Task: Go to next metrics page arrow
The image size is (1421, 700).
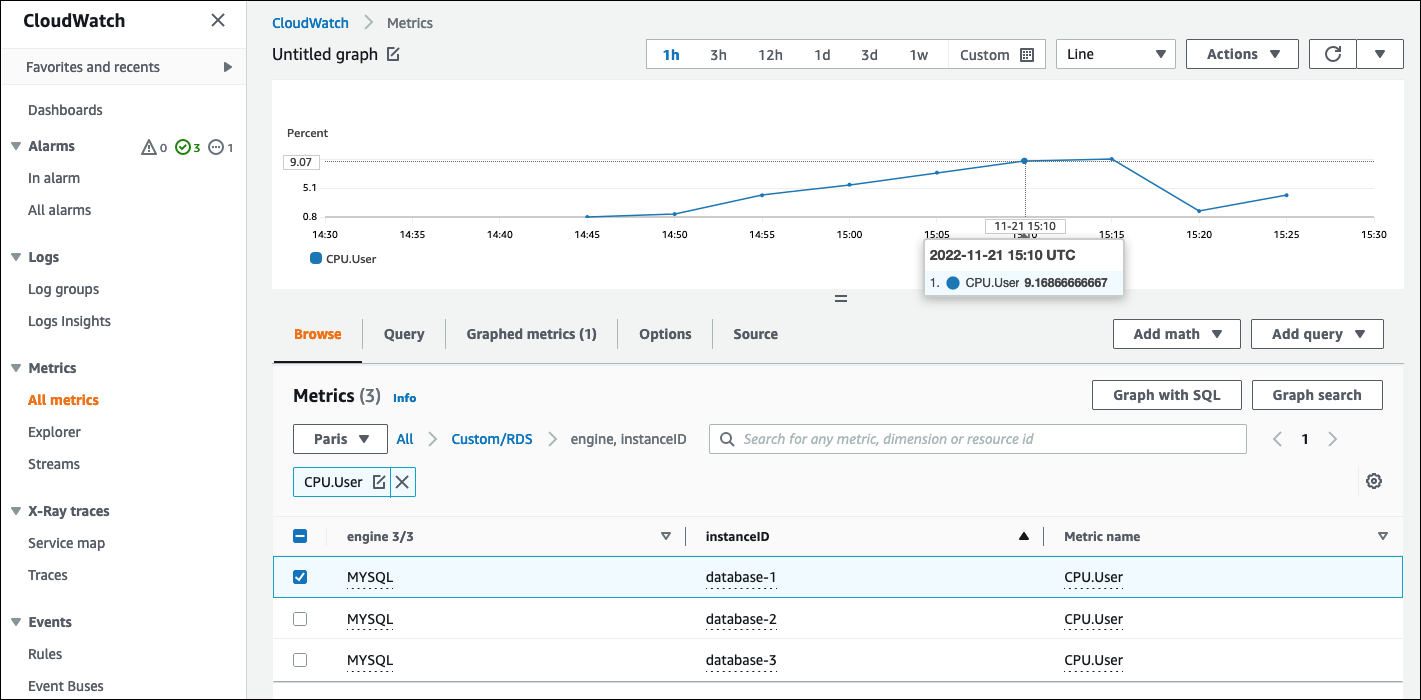Action: [x=1332, y=439]
